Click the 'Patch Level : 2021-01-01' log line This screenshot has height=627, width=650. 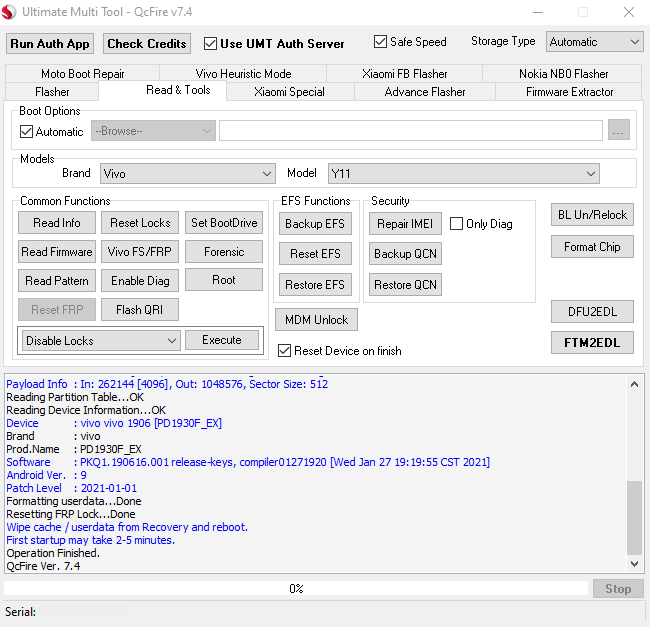click(71, 488)
